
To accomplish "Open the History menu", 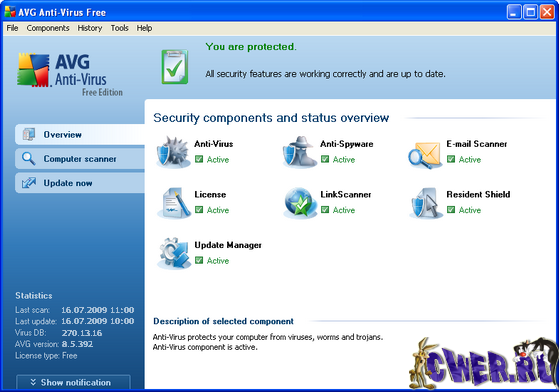I will pos(90,28).
